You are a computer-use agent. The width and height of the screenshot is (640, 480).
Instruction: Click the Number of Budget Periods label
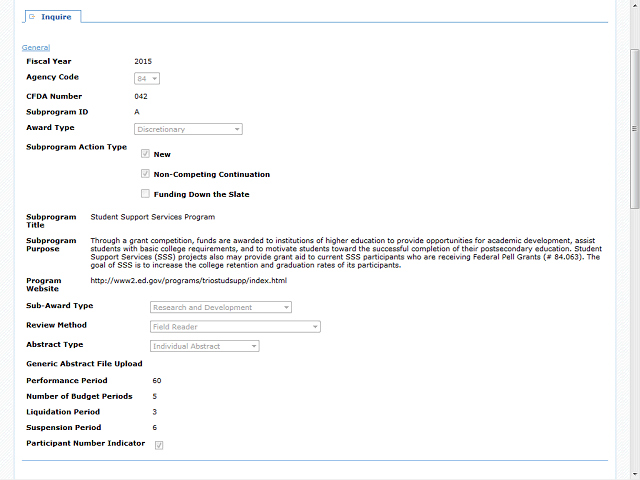click(x=79, y=396)
